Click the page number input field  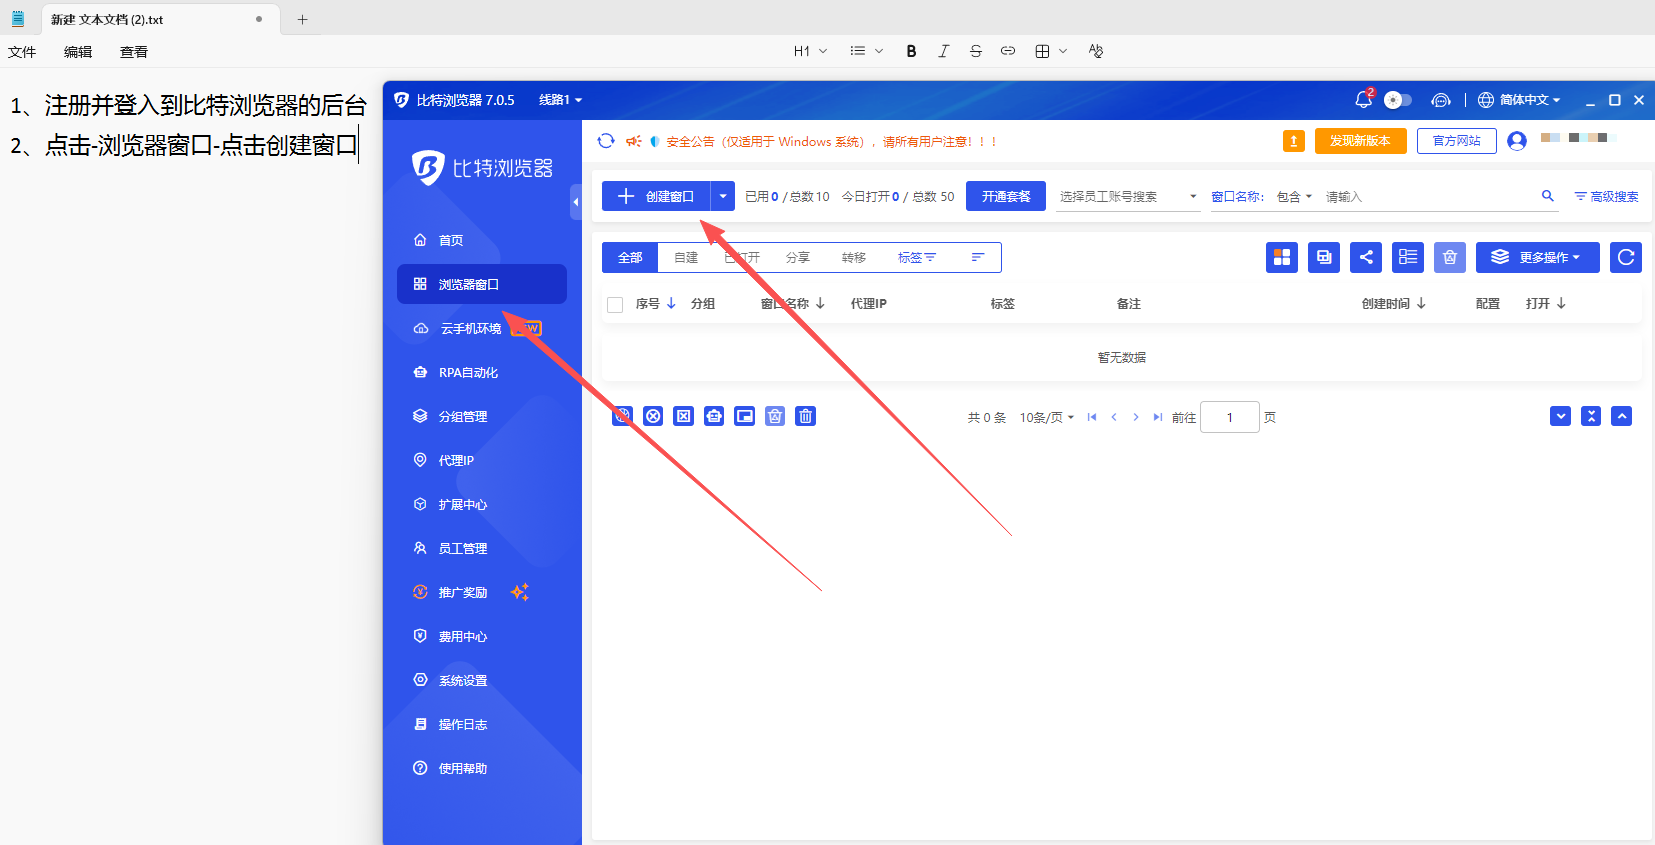point(1229,417)
